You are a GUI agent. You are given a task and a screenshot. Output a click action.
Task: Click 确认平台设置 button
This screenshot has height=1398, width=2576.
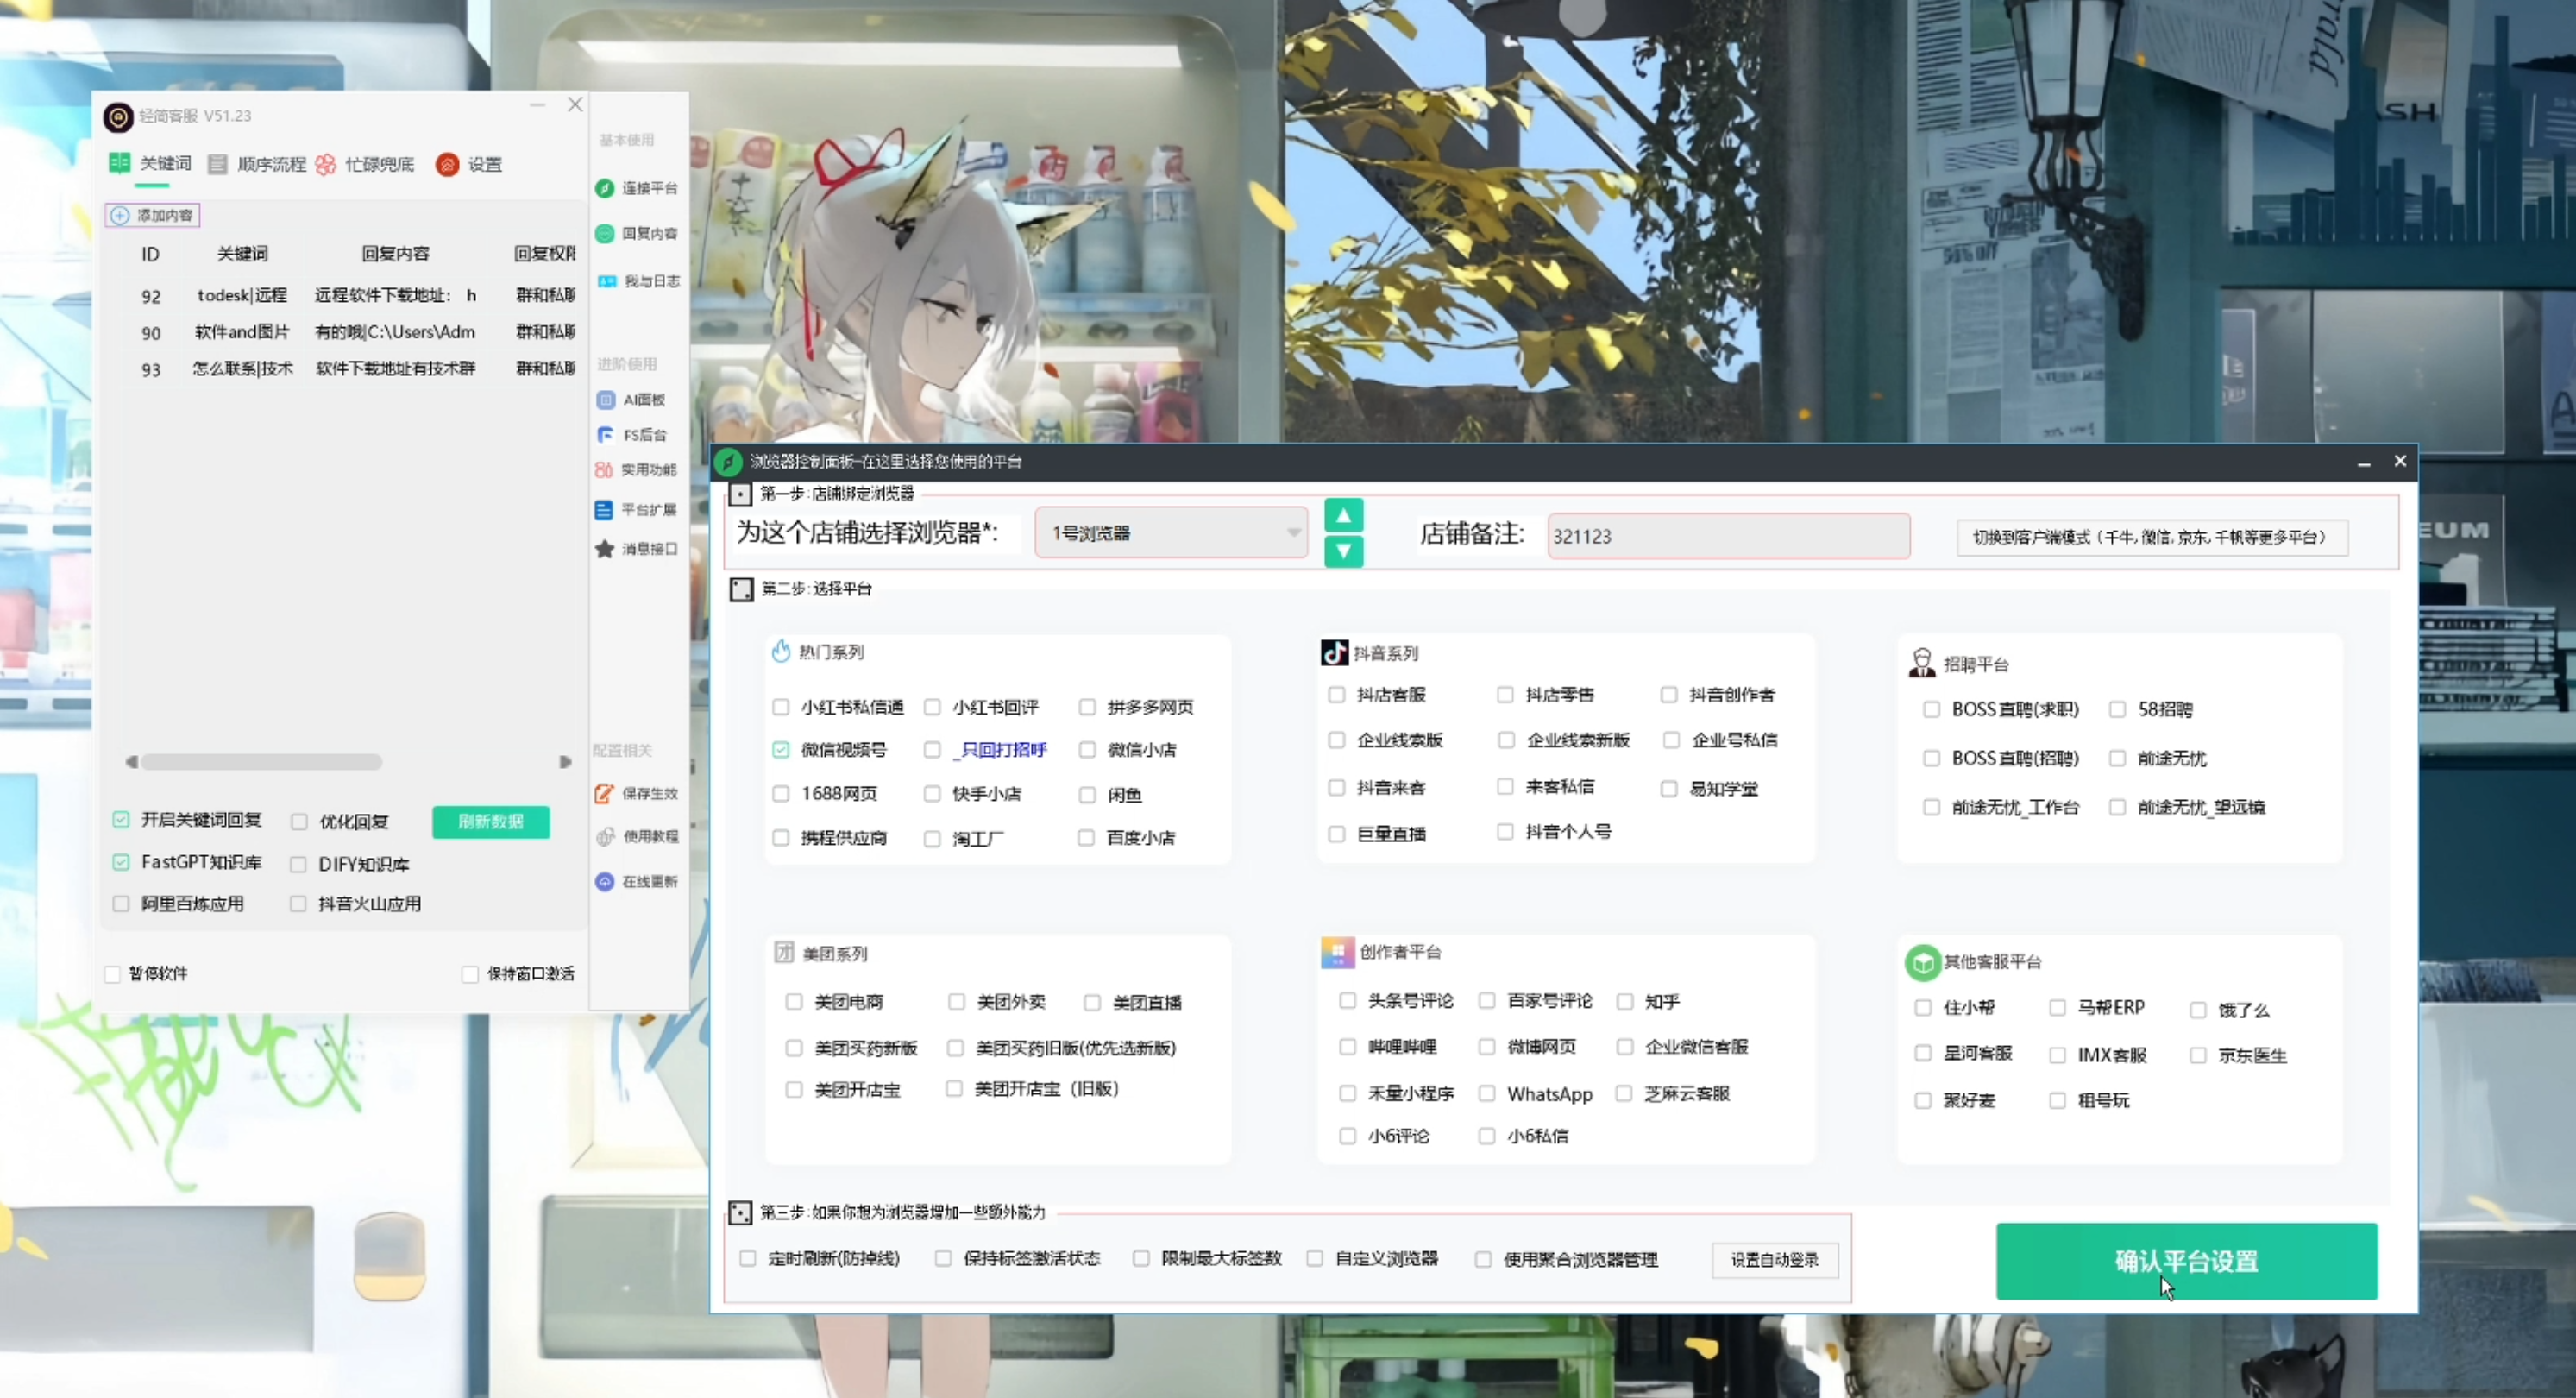[2187, 1261]
